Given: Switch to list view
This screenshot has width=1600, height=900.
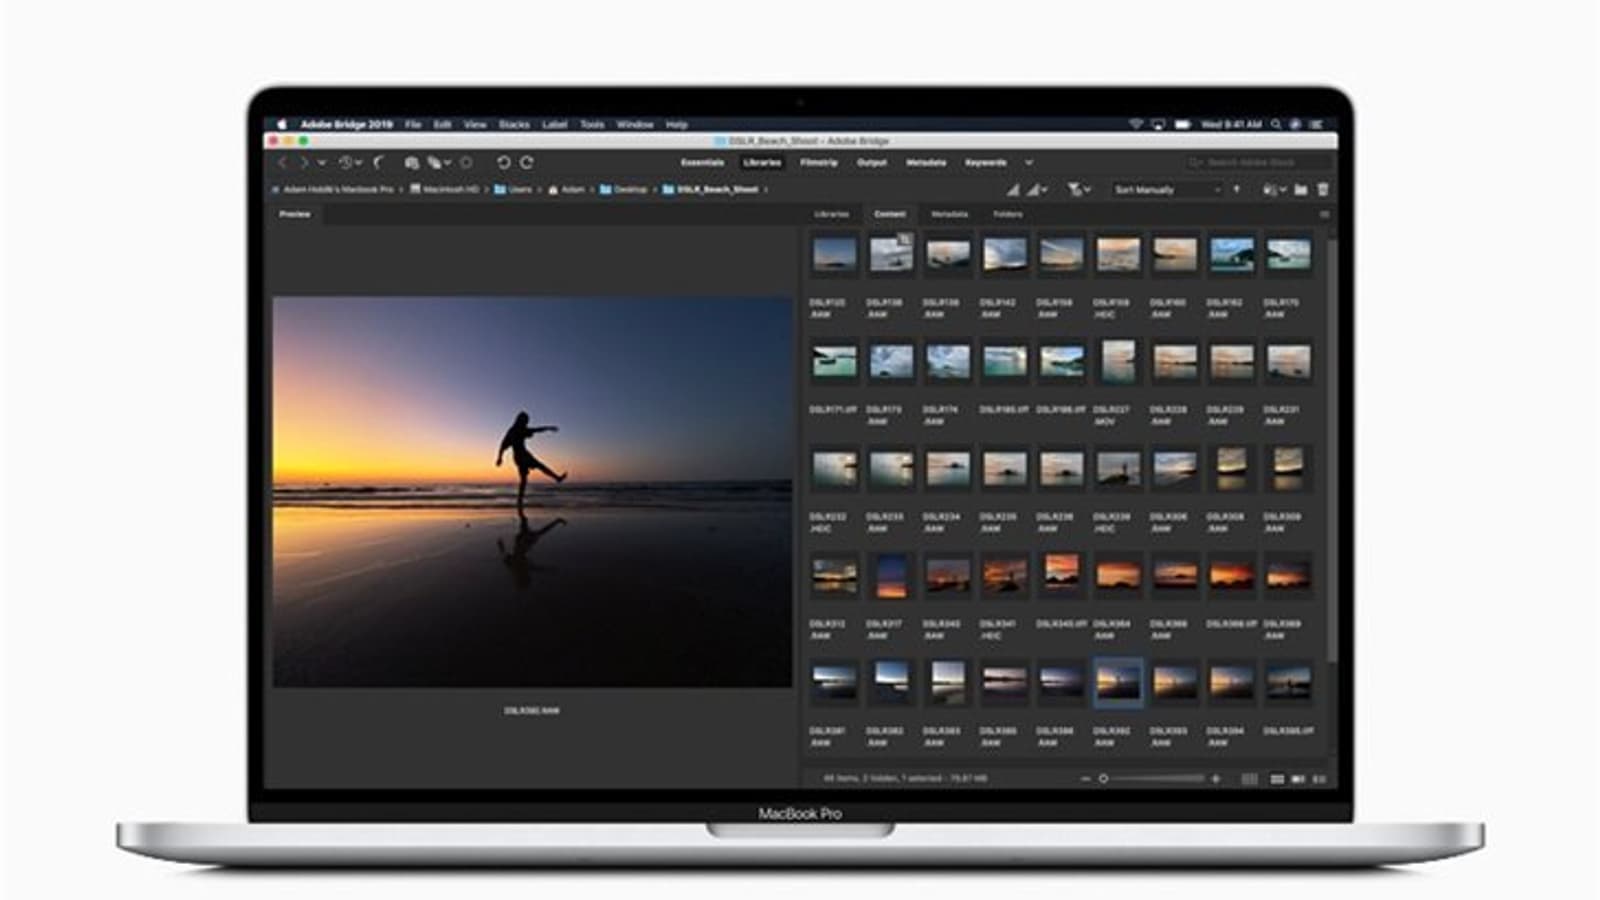Looking at the screenshot, I should 1319,778.
